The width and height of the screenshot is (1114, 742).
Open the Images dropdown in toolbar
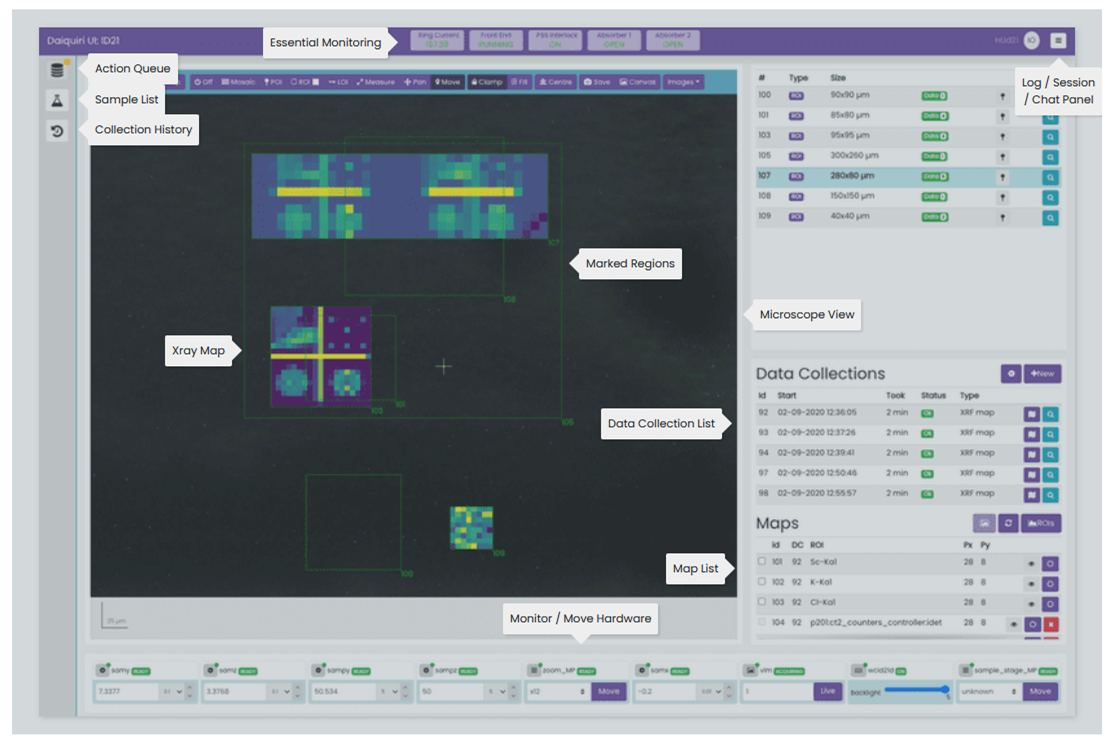tap(683, 82)
